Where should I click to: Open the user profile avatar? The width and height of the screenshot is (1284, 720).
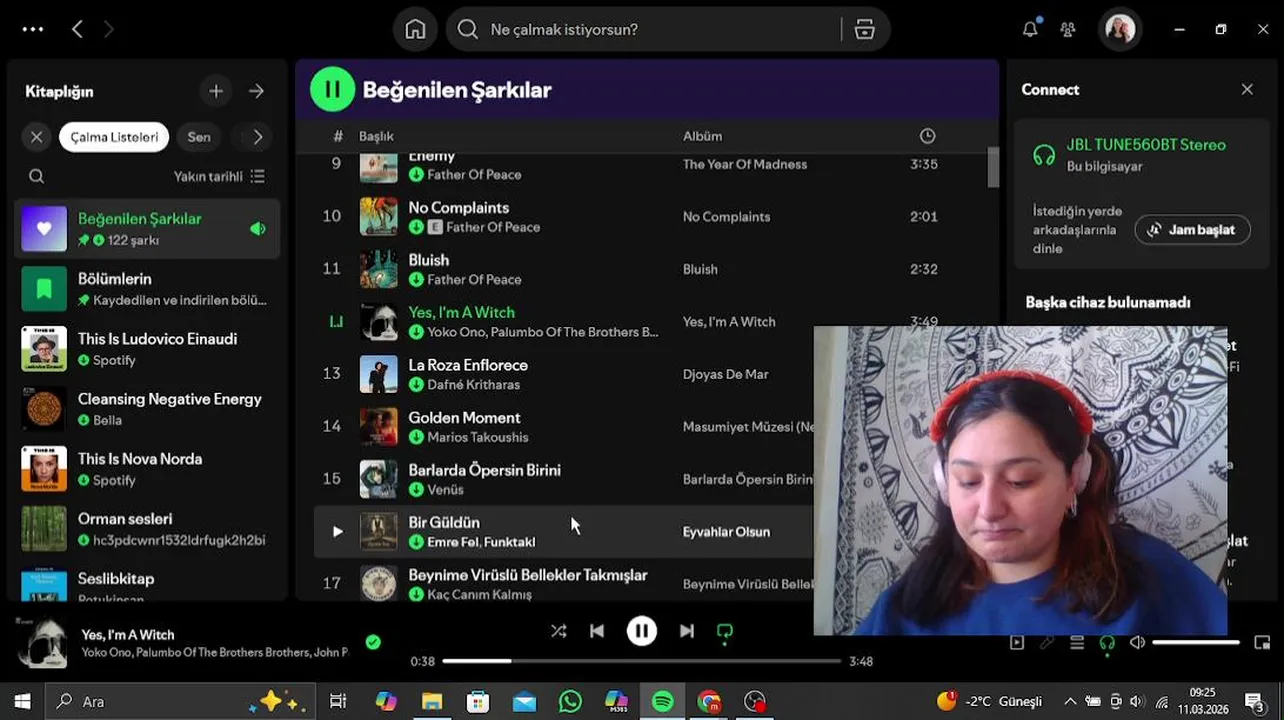1120,29
